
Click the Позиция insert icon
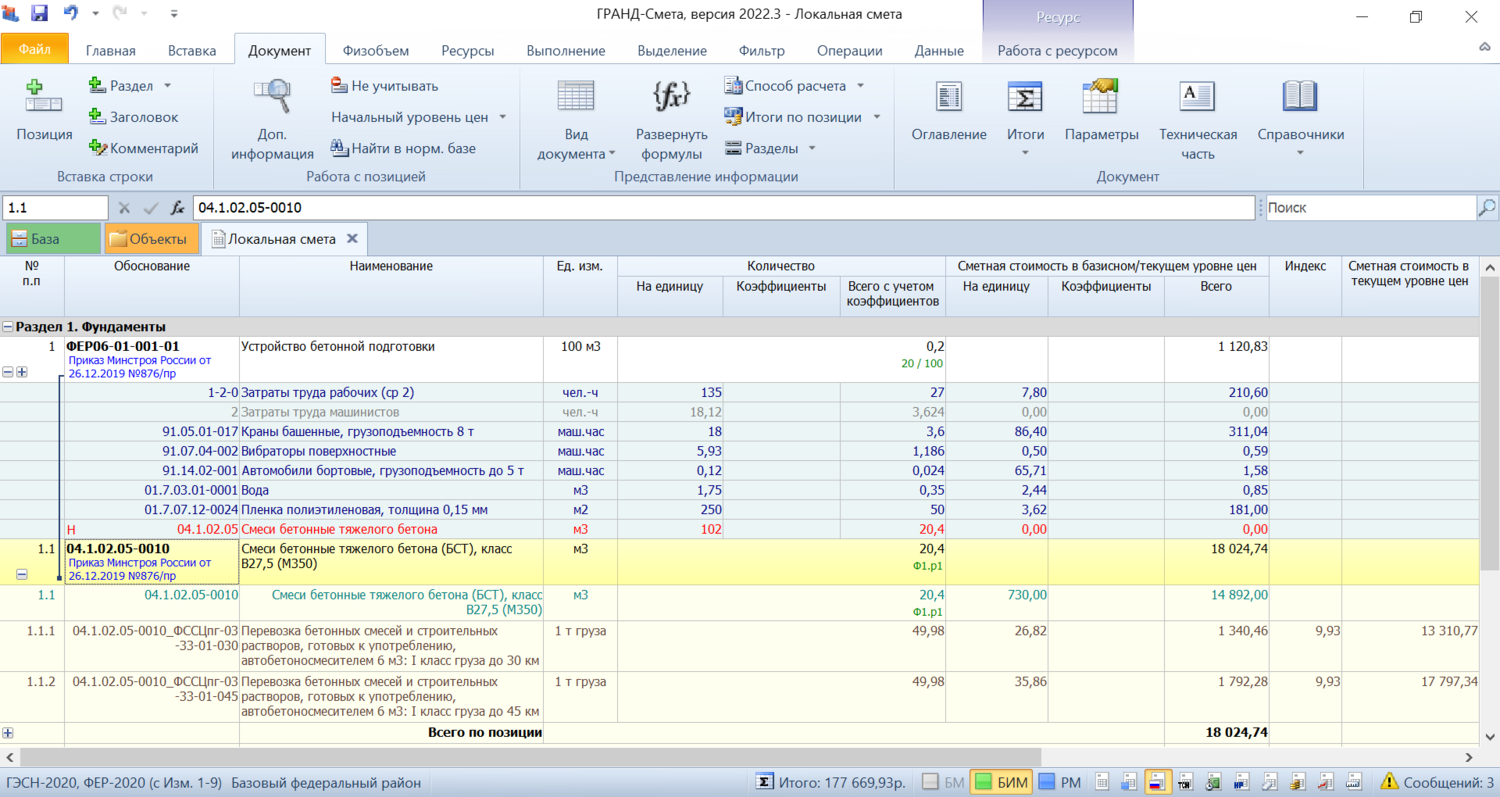(x=44, y=98)
